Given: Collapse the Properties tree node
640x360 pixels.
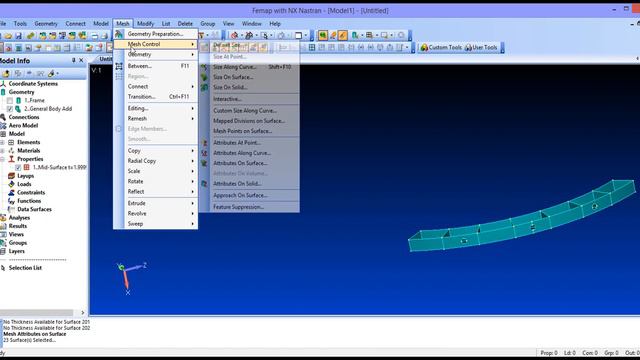Looking at the screenshot, I should tap(2, 159).
